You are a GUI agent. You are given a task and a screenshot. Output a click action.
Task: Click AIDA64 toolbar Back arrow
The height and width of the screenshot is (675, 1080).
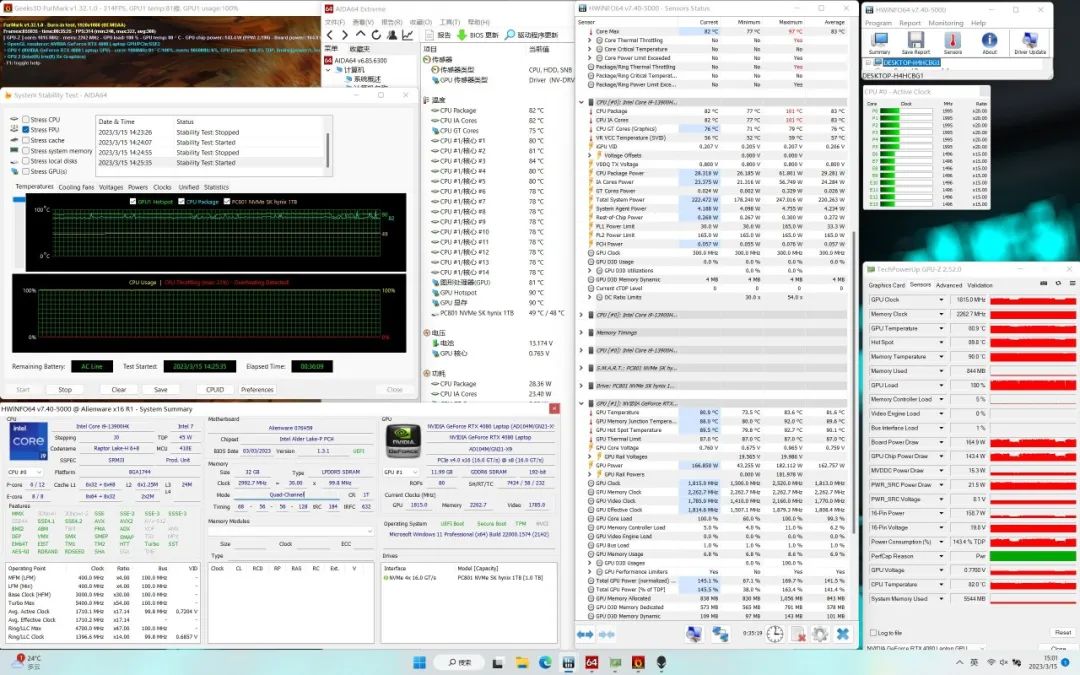330,35
